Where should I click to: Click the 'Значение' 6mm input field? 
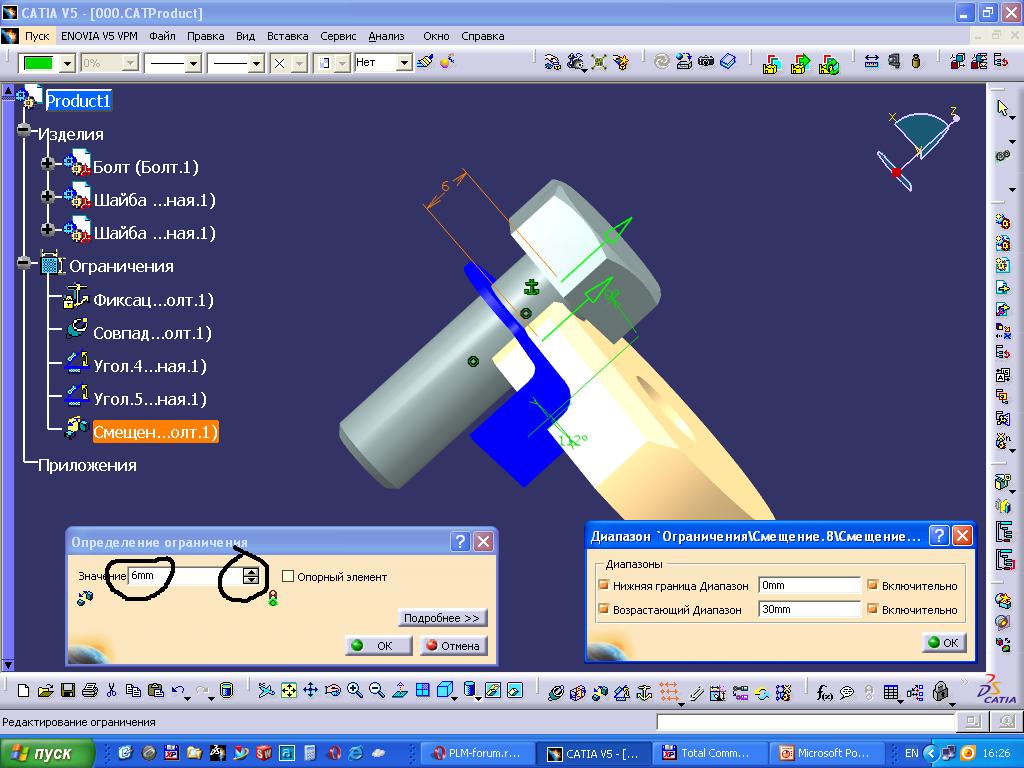pos(185,575)
